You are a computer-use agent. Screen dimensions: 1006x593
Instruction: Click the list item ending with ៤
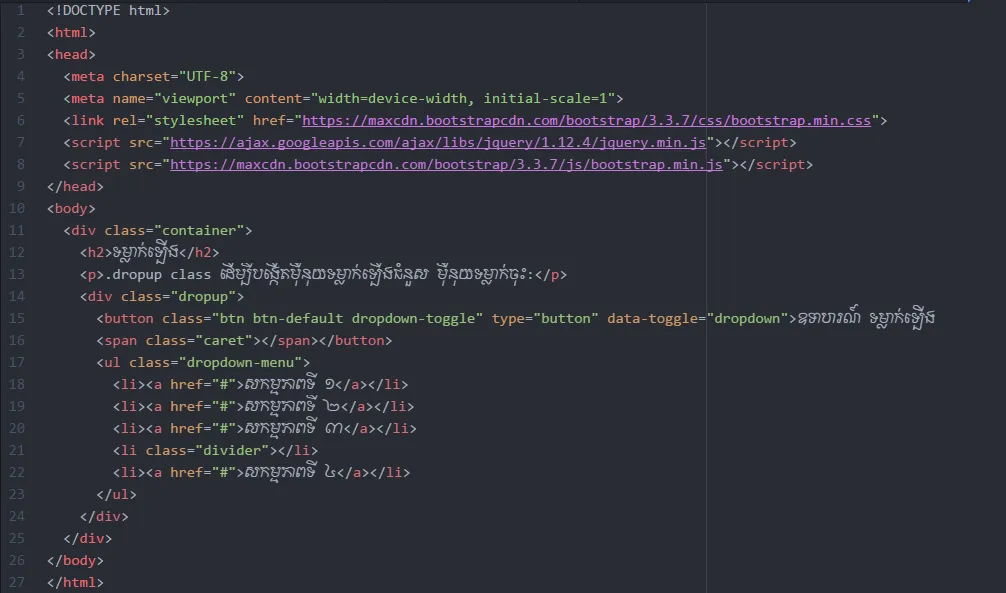tap(262, 472)
